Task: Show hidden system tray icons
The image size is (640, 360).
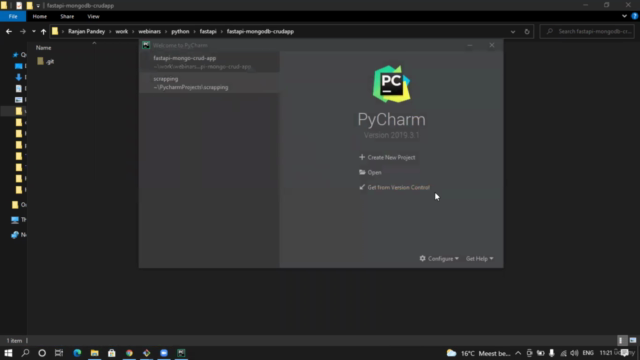Action: [x=518, y=353]
